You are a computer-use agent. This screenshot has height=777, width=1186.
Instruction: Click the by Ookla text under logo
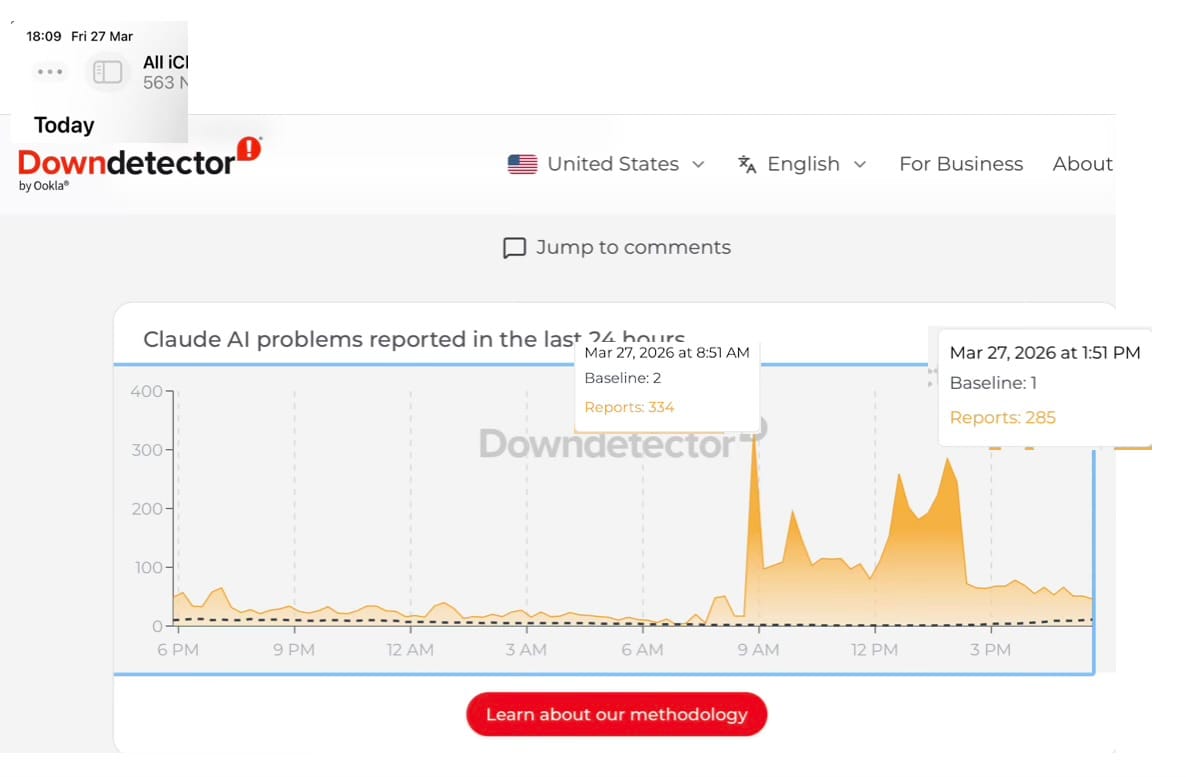pos(44,185)
